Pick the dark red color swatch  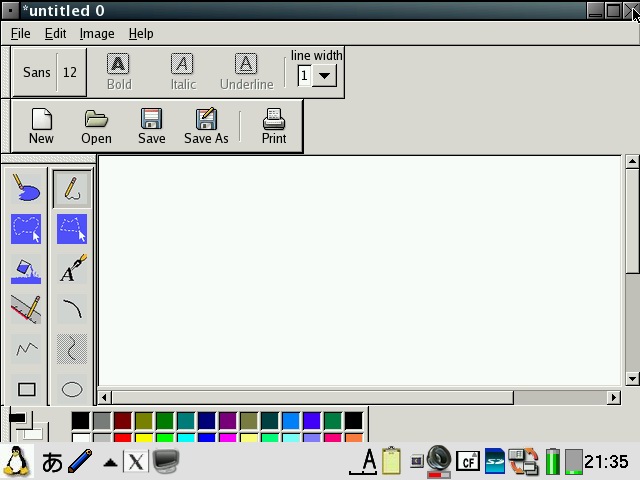(x=122, y=421)
